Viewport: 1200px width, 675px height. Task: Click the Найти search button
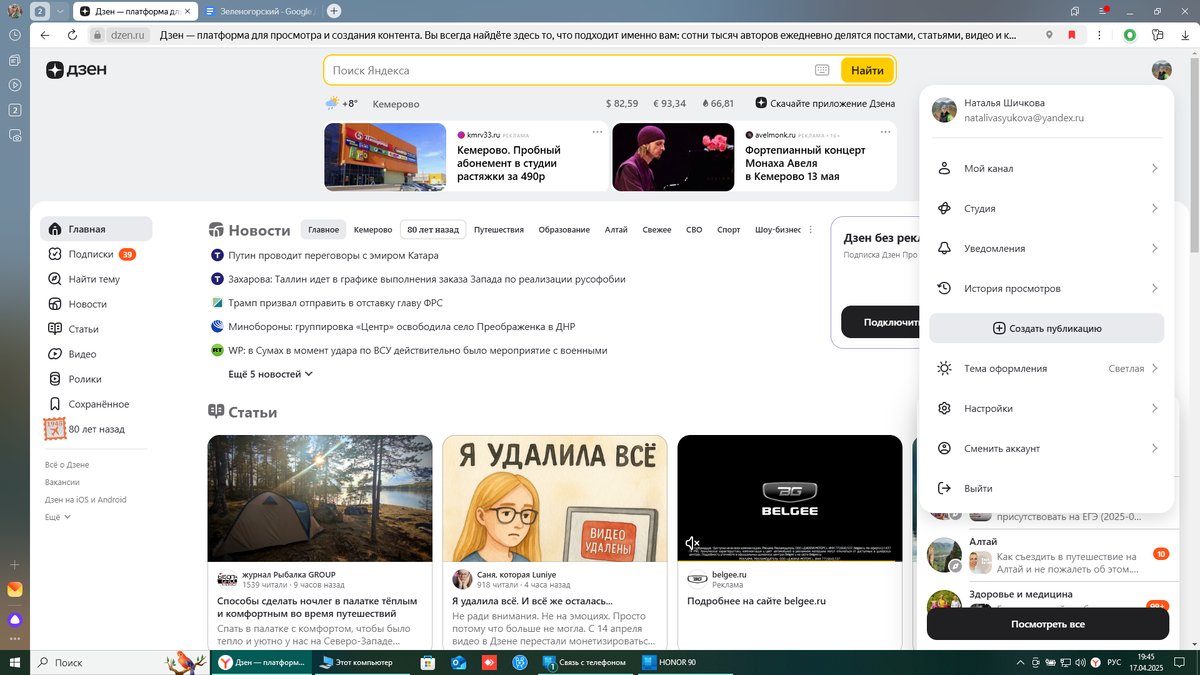(x=867, y=70)
